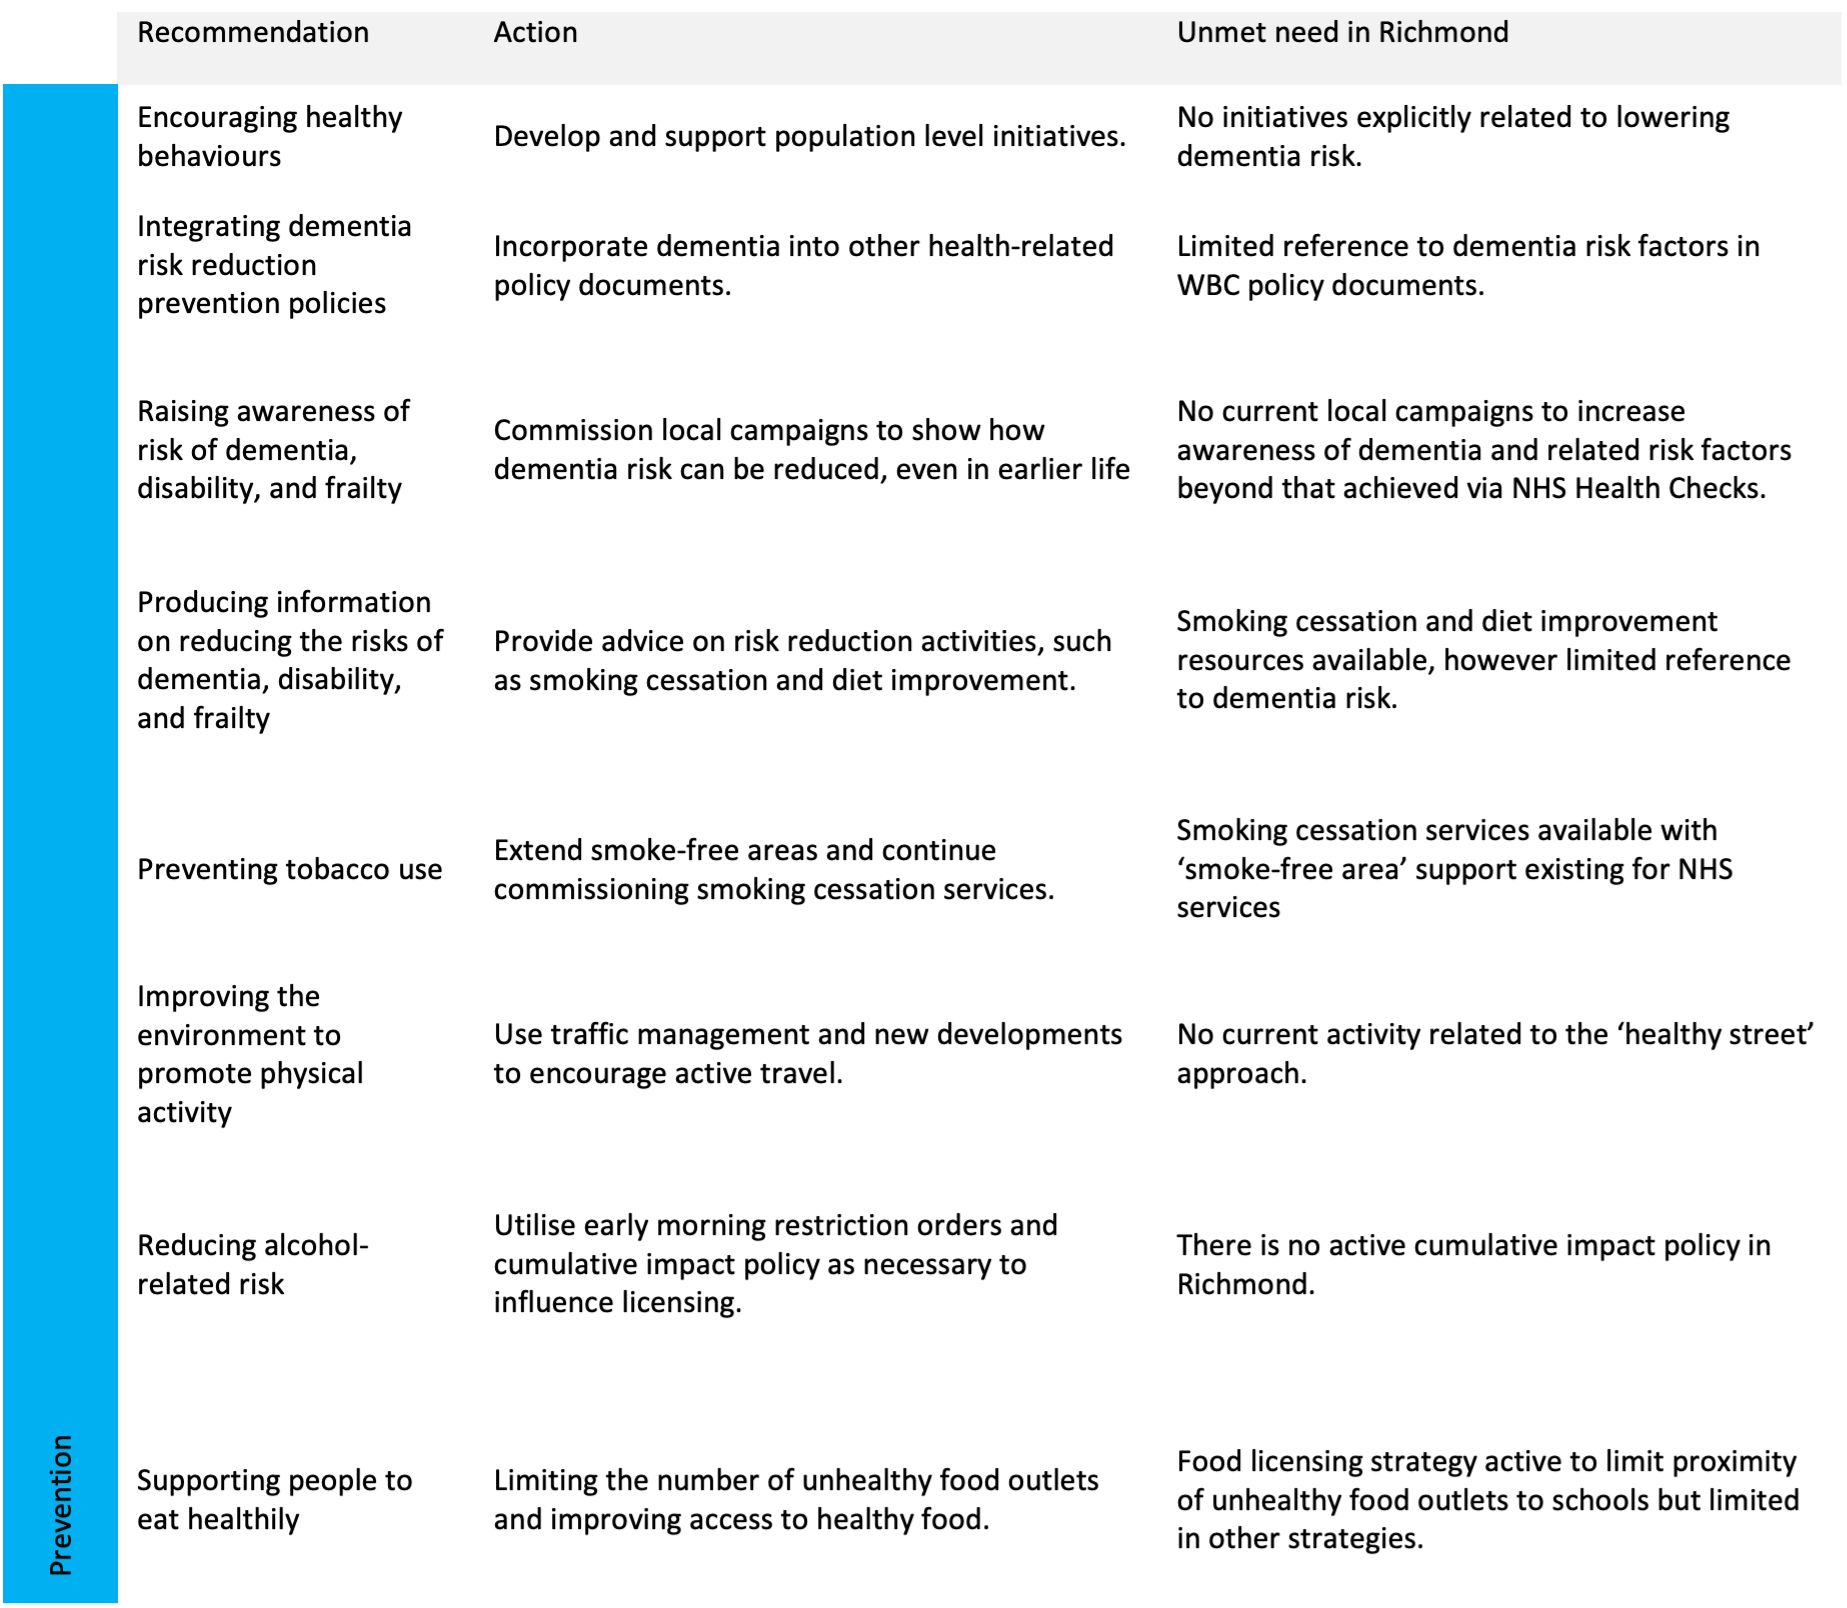Select 'Integrating dementia risk reduction prevention policies'

pos(274,265)
